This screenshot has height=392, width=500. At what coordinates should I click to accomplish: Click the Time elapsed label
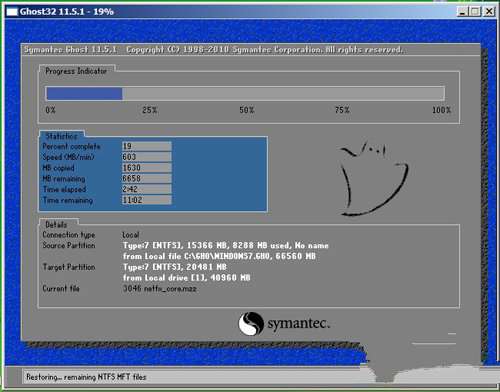pyautogui.click(x=64, y=189)
